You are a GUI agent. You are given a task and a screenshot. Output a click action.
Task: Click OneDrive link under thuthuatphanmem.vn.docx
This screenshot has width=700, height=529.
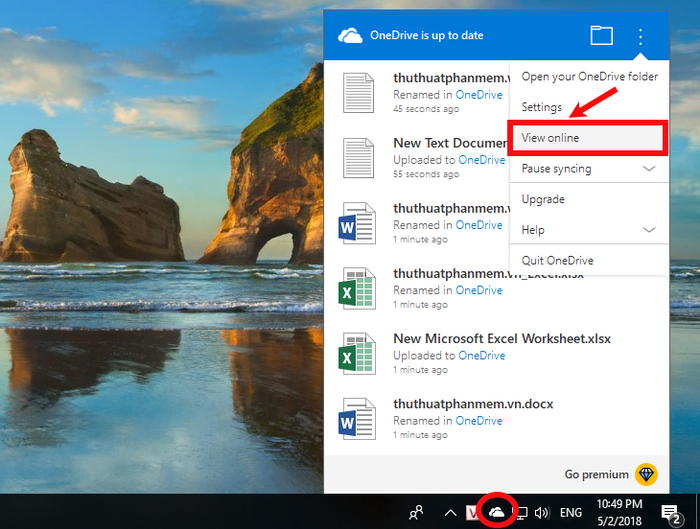(479, 421)
